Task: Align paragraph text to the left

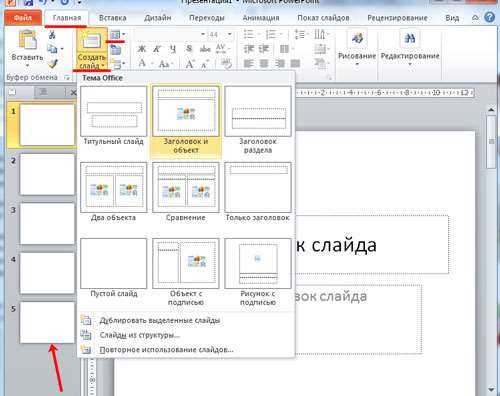Action: (x=249, y=63)
